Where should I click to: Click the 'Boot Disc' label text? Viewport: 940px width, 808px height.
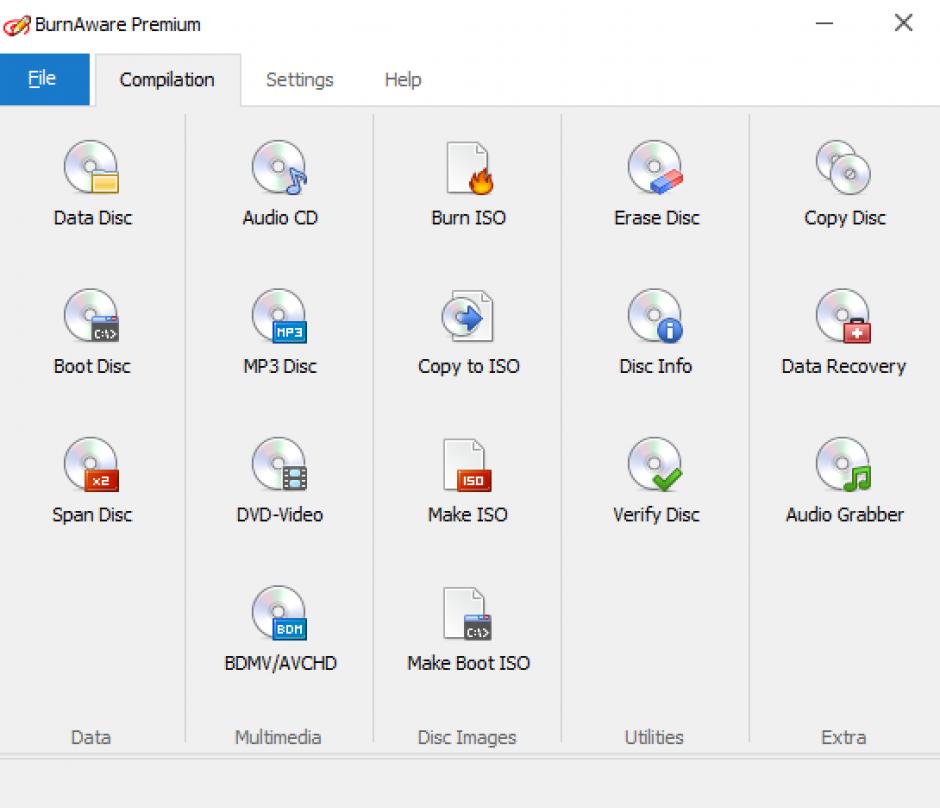pos(92,366)
